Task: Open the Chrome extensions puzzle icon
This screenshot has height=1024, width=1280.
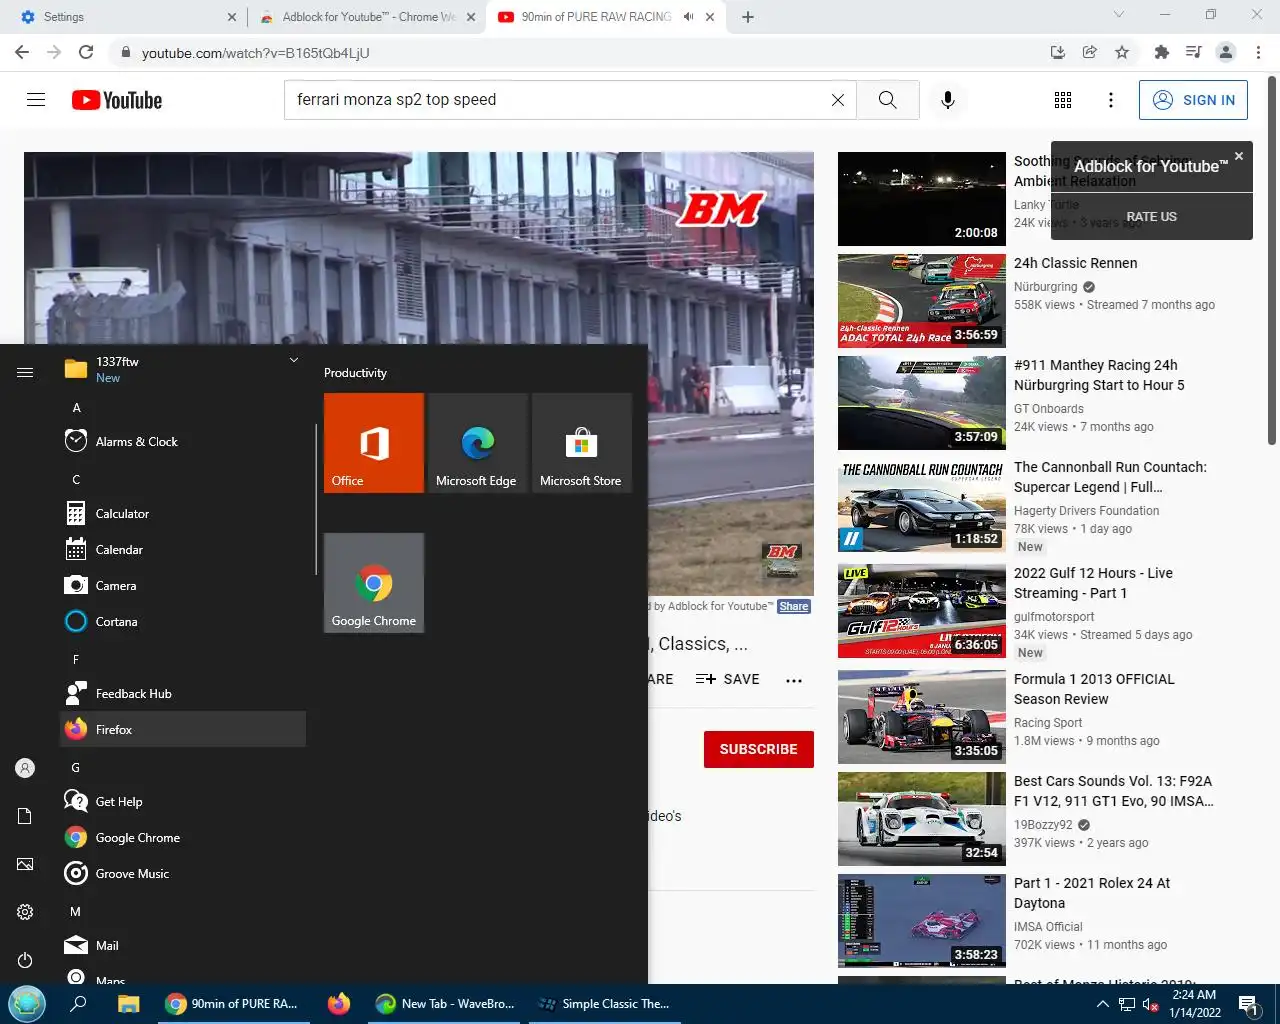Action: 1161,52
